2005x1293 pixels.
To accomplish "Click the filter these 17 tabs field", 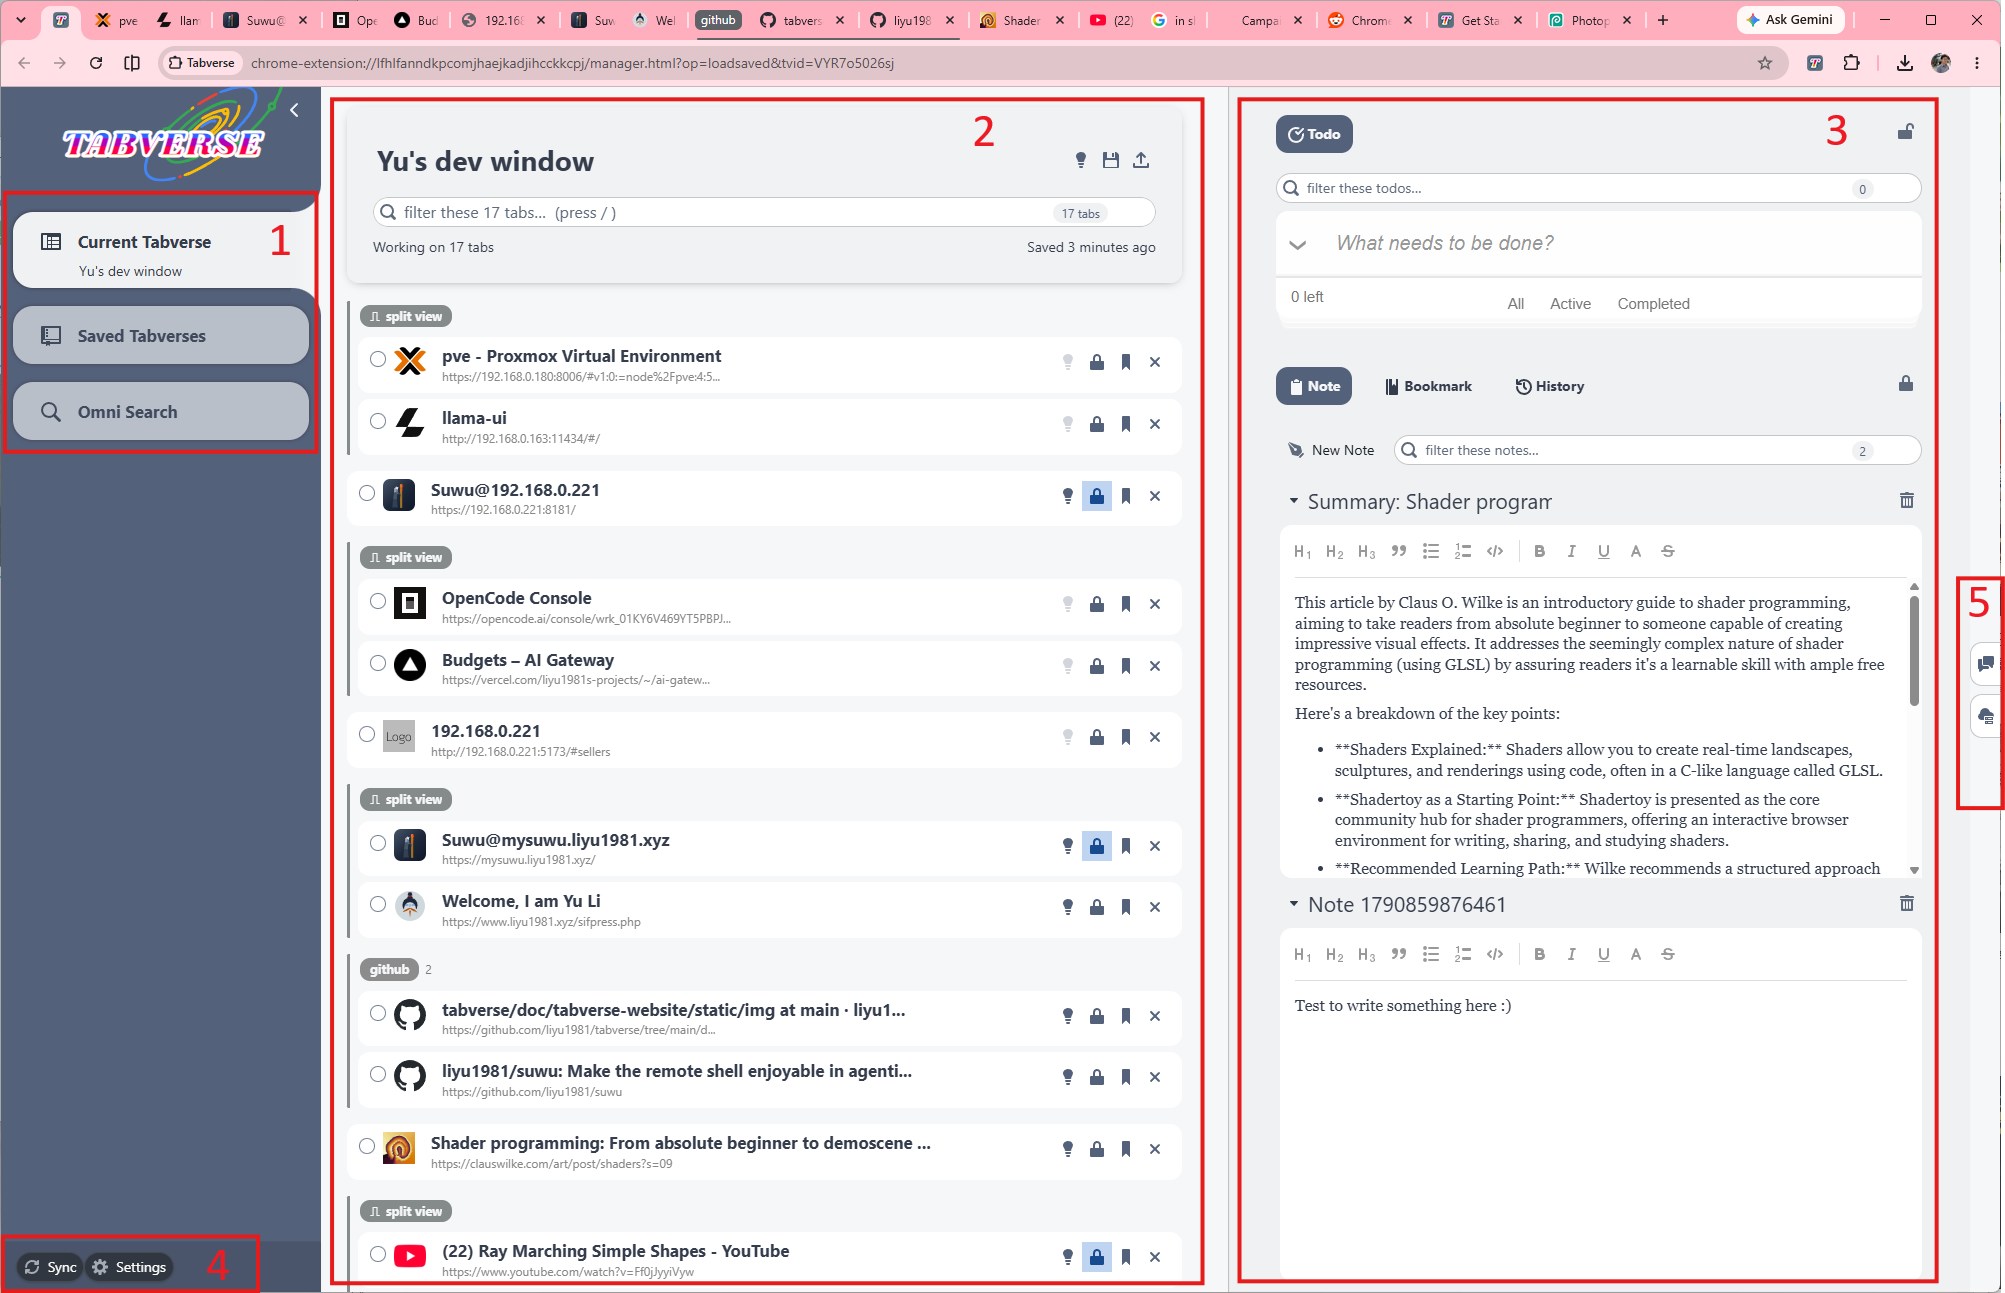I will click(x=764, y=213).
